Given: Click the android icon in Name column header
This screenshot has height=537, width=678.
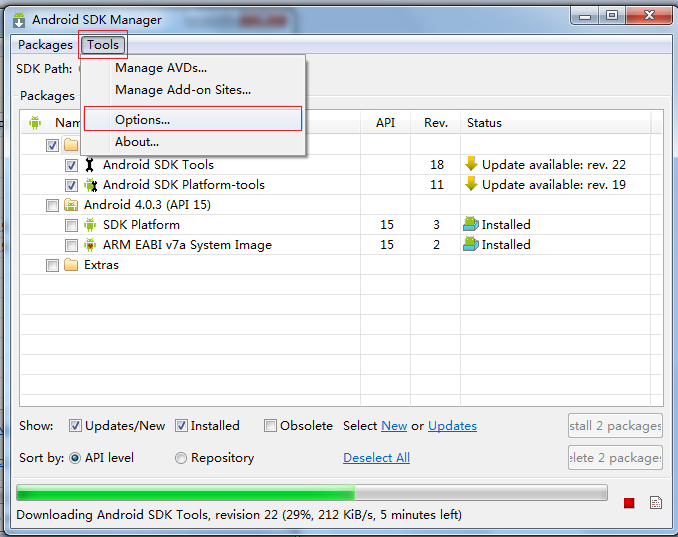Looking at the screenshot, I should point(35,123).
